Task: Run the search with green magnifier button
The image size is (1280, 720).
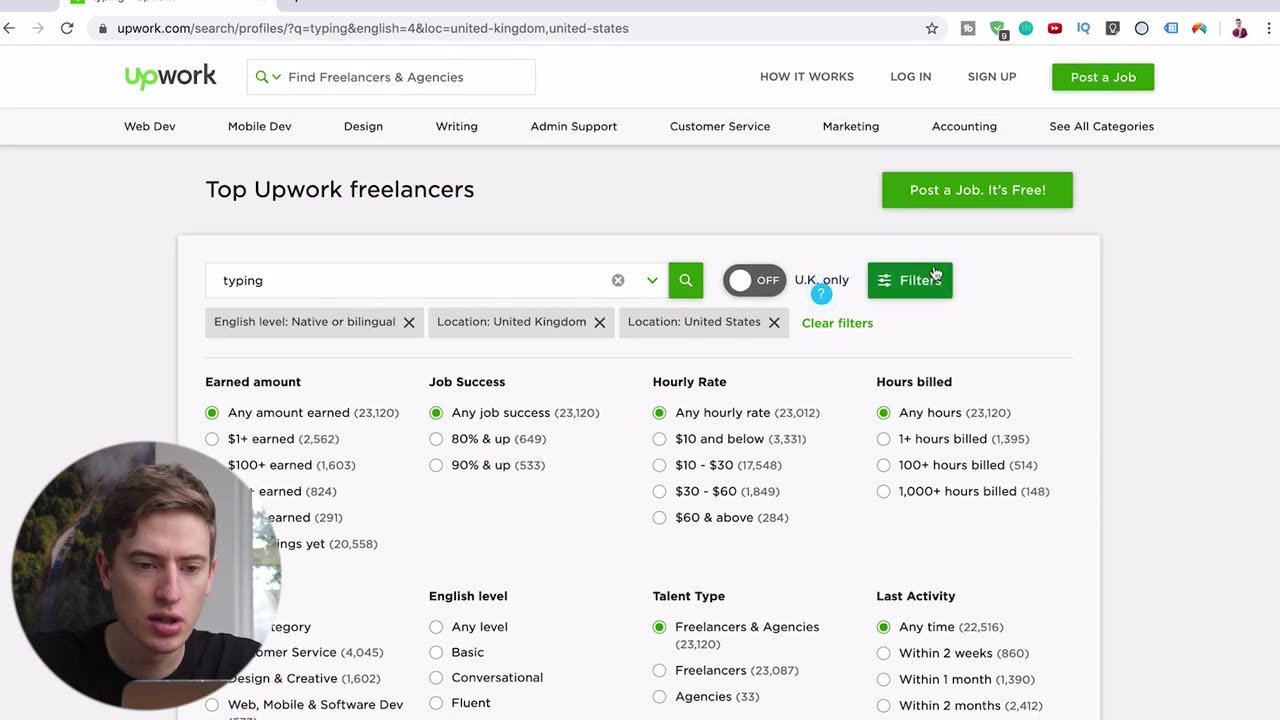Action: coord(685,280)
